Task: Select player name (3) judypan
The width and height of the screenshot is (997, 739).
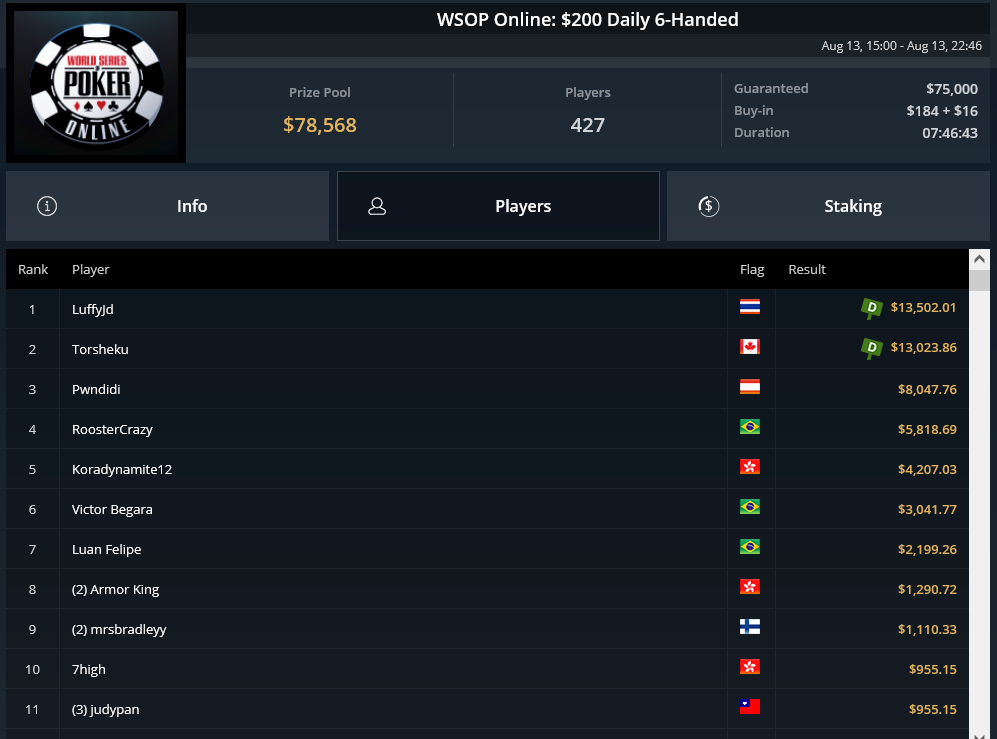Action: 106,710
